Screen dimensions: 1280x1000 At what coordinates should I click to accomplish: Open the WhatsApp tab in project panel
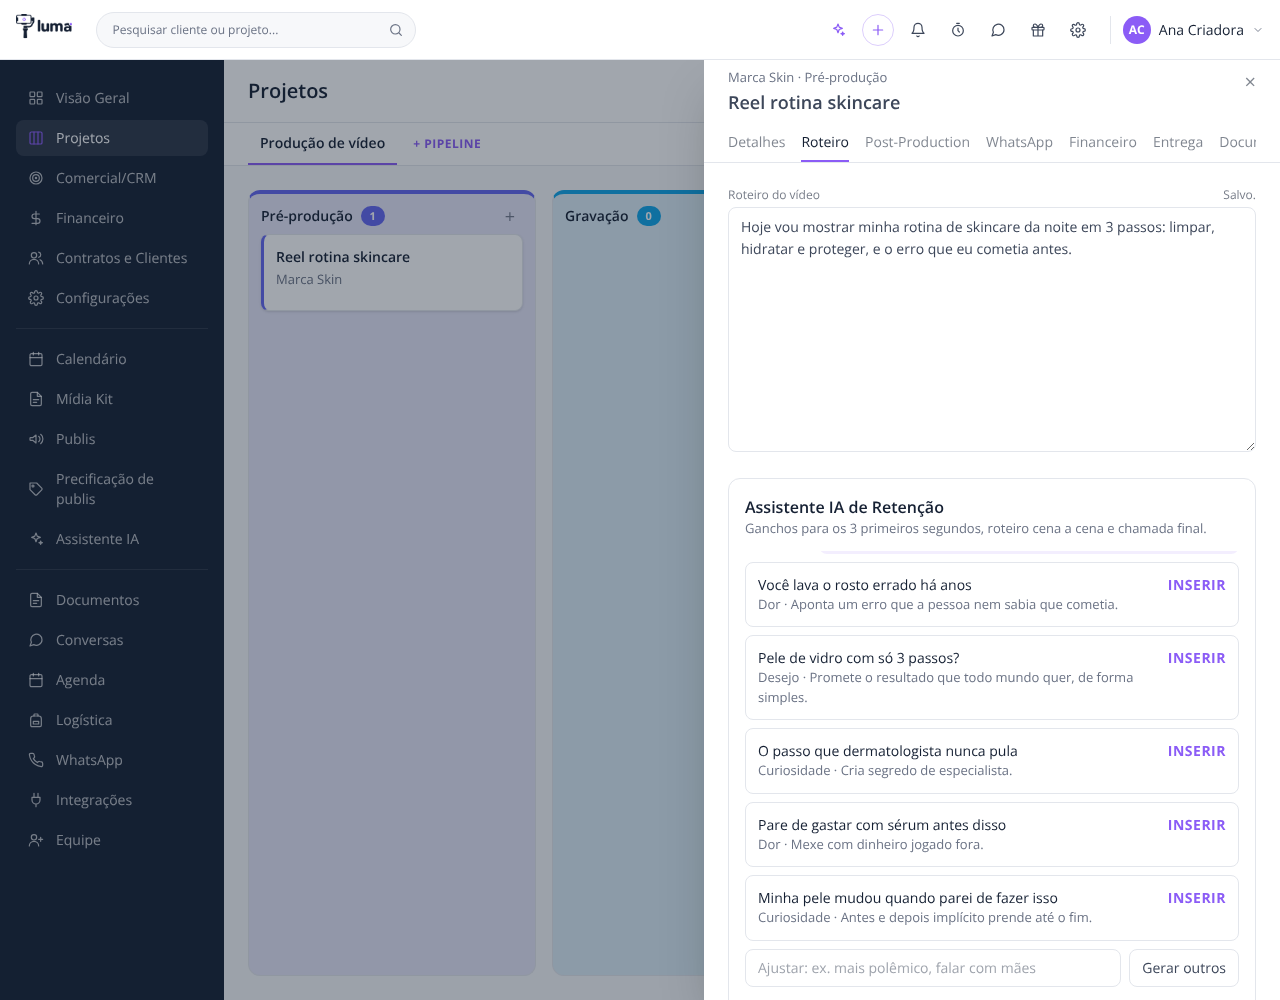click(x=1019, y=142)
